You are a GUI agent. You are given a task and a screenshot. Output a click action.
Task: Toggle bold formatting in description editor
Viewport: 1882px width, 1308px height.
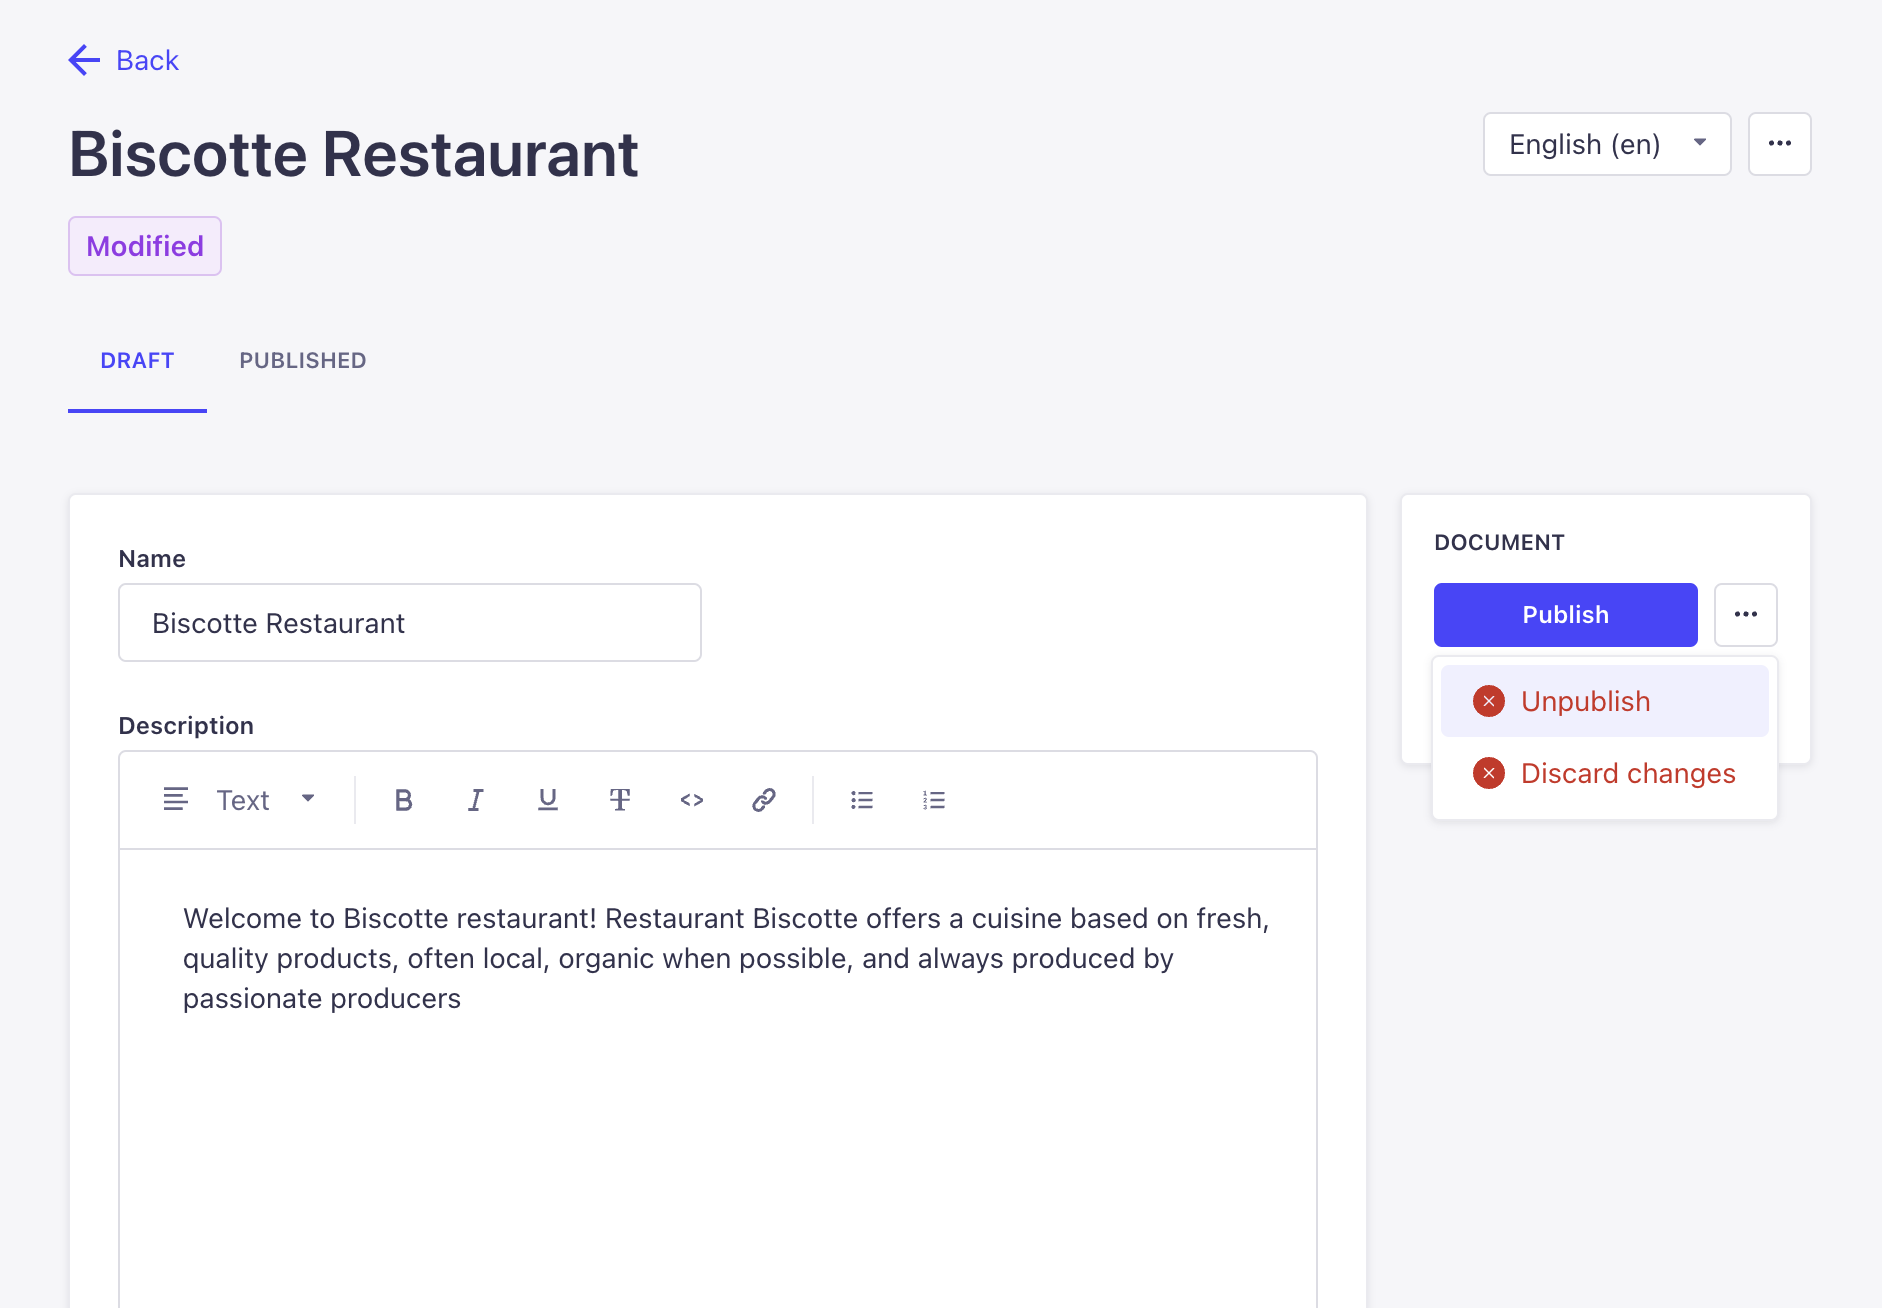pos(403,800)
